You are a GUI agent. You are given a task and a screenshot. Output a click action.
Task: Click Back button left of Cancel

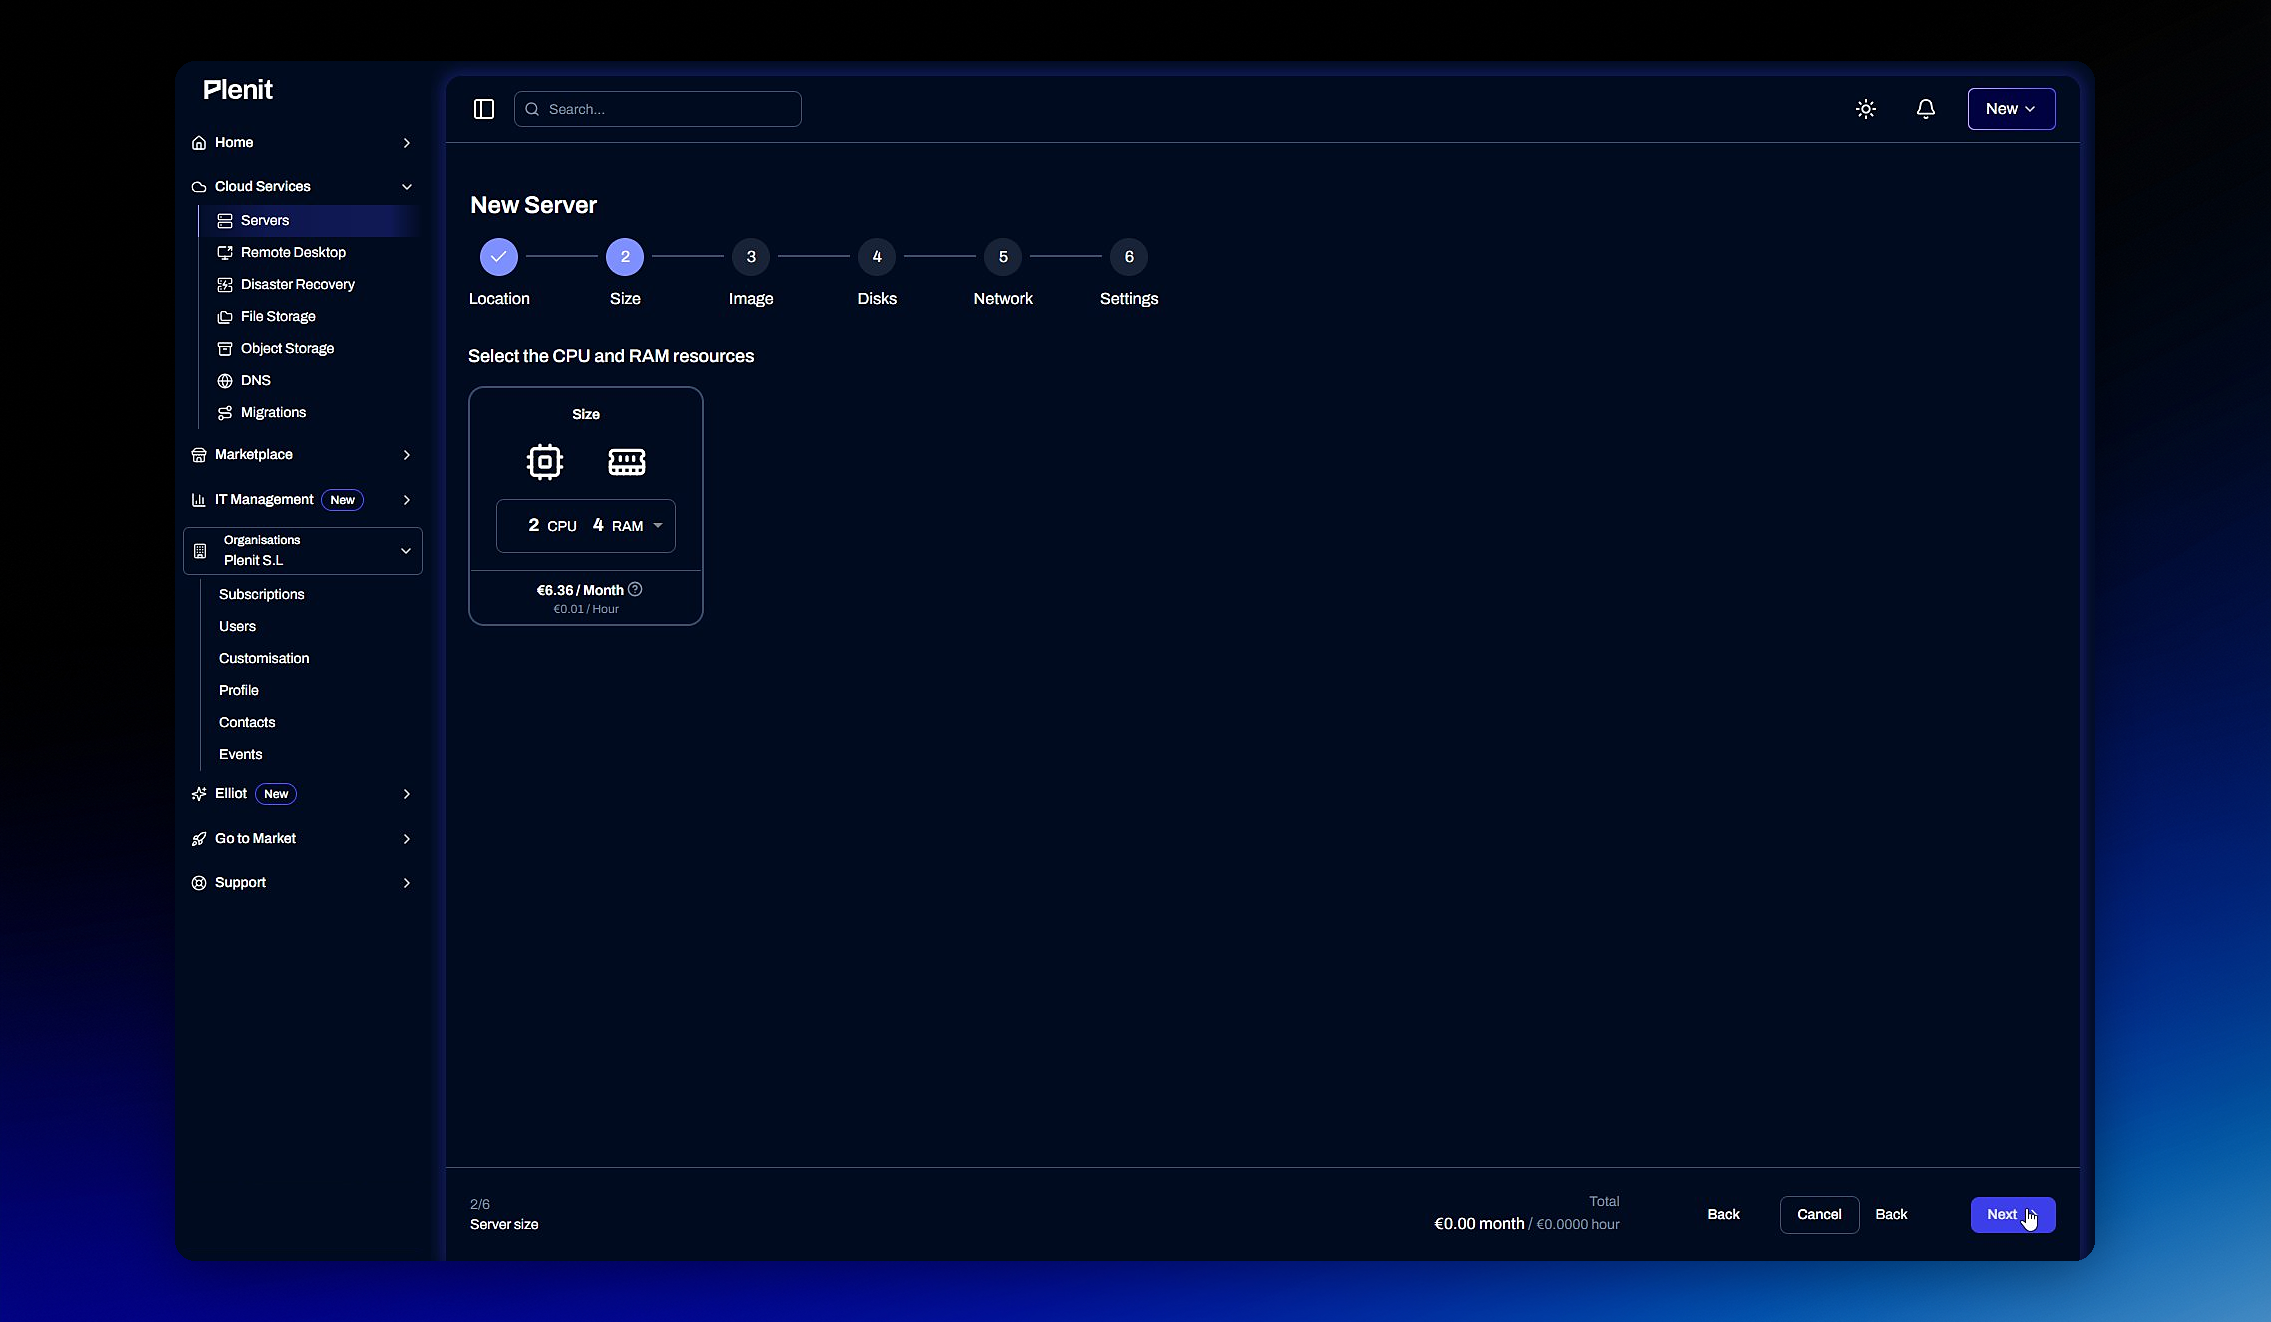coord(1723,1215)
